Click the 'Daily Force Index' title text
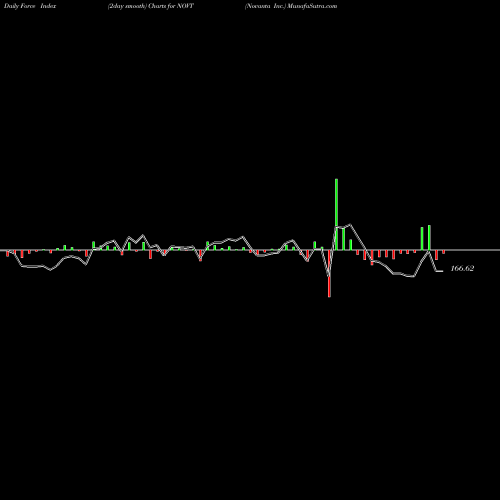The image size is (500, 500). (x=30, y=6)
